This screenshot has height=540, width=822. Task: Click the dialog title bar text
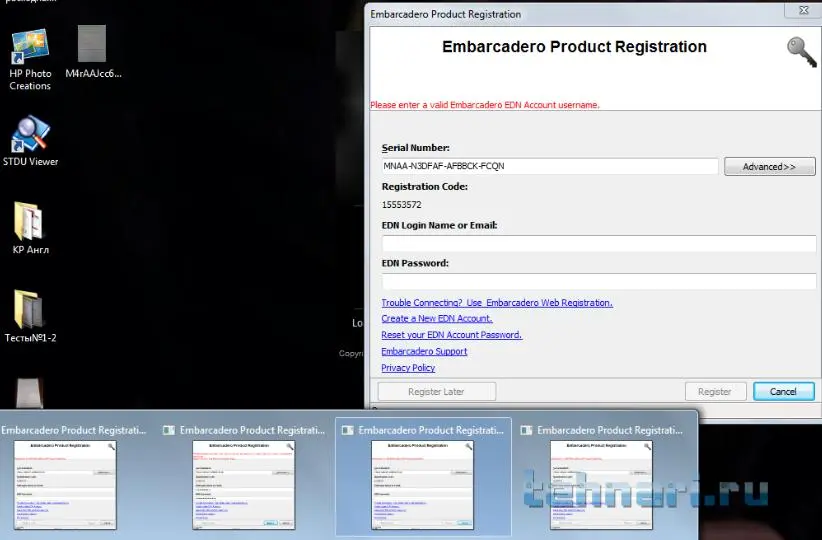tap(446, 14)
